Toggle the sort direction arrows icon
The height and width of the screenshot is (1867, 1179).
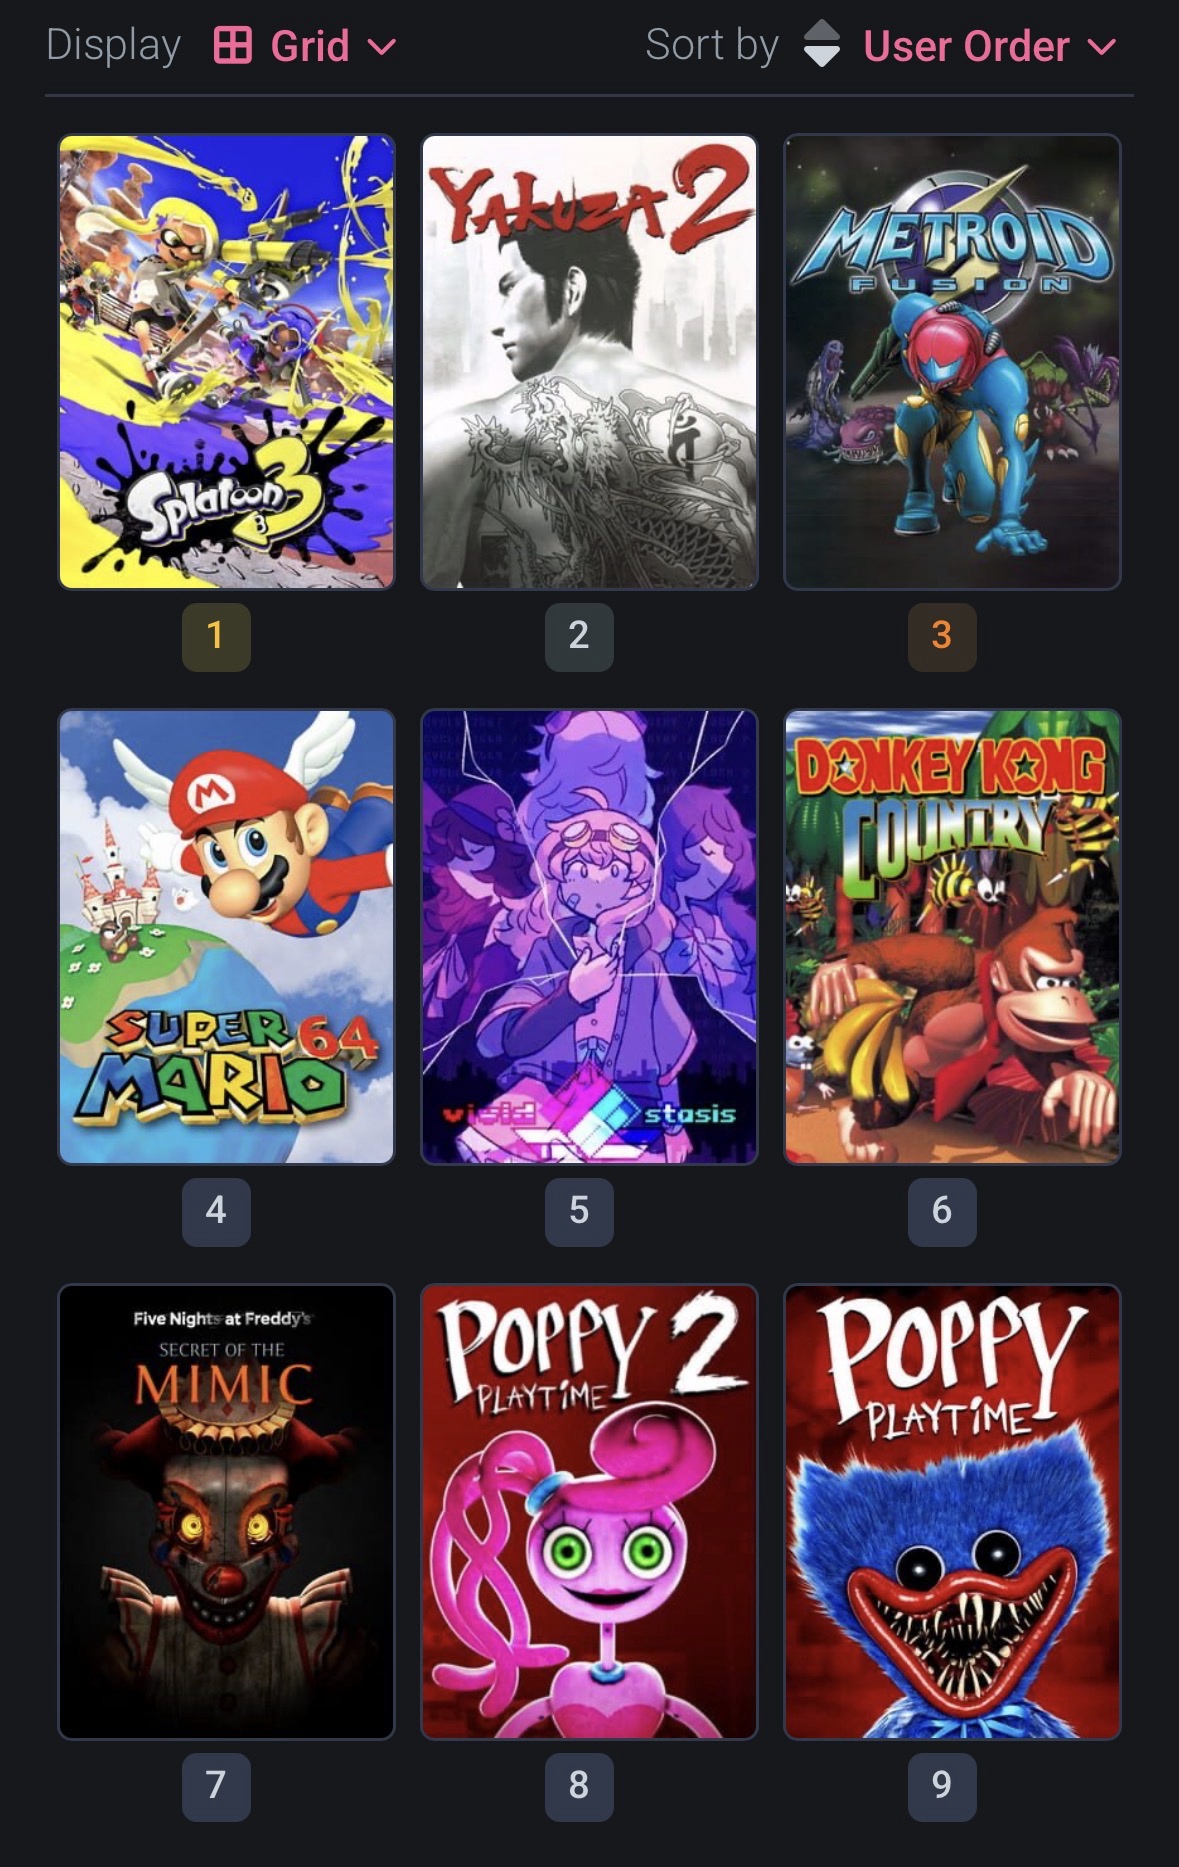click(x=822, y=44)
